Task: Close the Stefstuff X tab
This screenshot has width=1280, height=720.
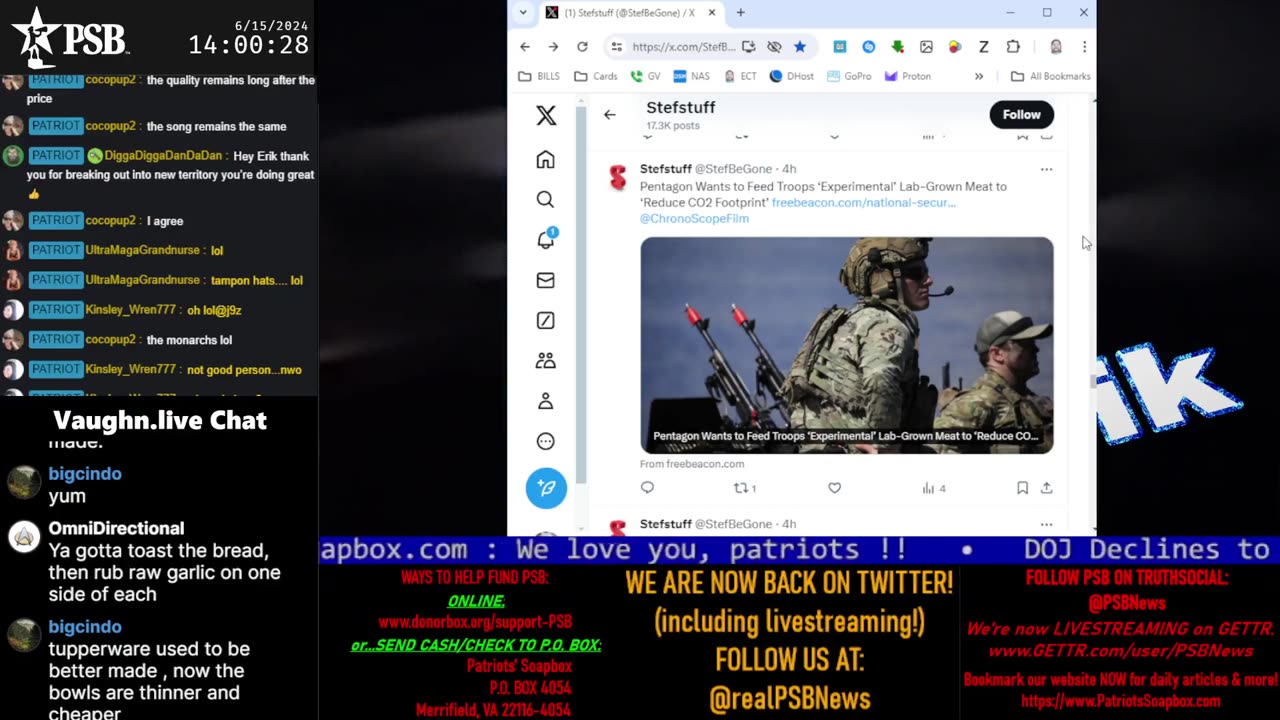Action: pos(712,13)
